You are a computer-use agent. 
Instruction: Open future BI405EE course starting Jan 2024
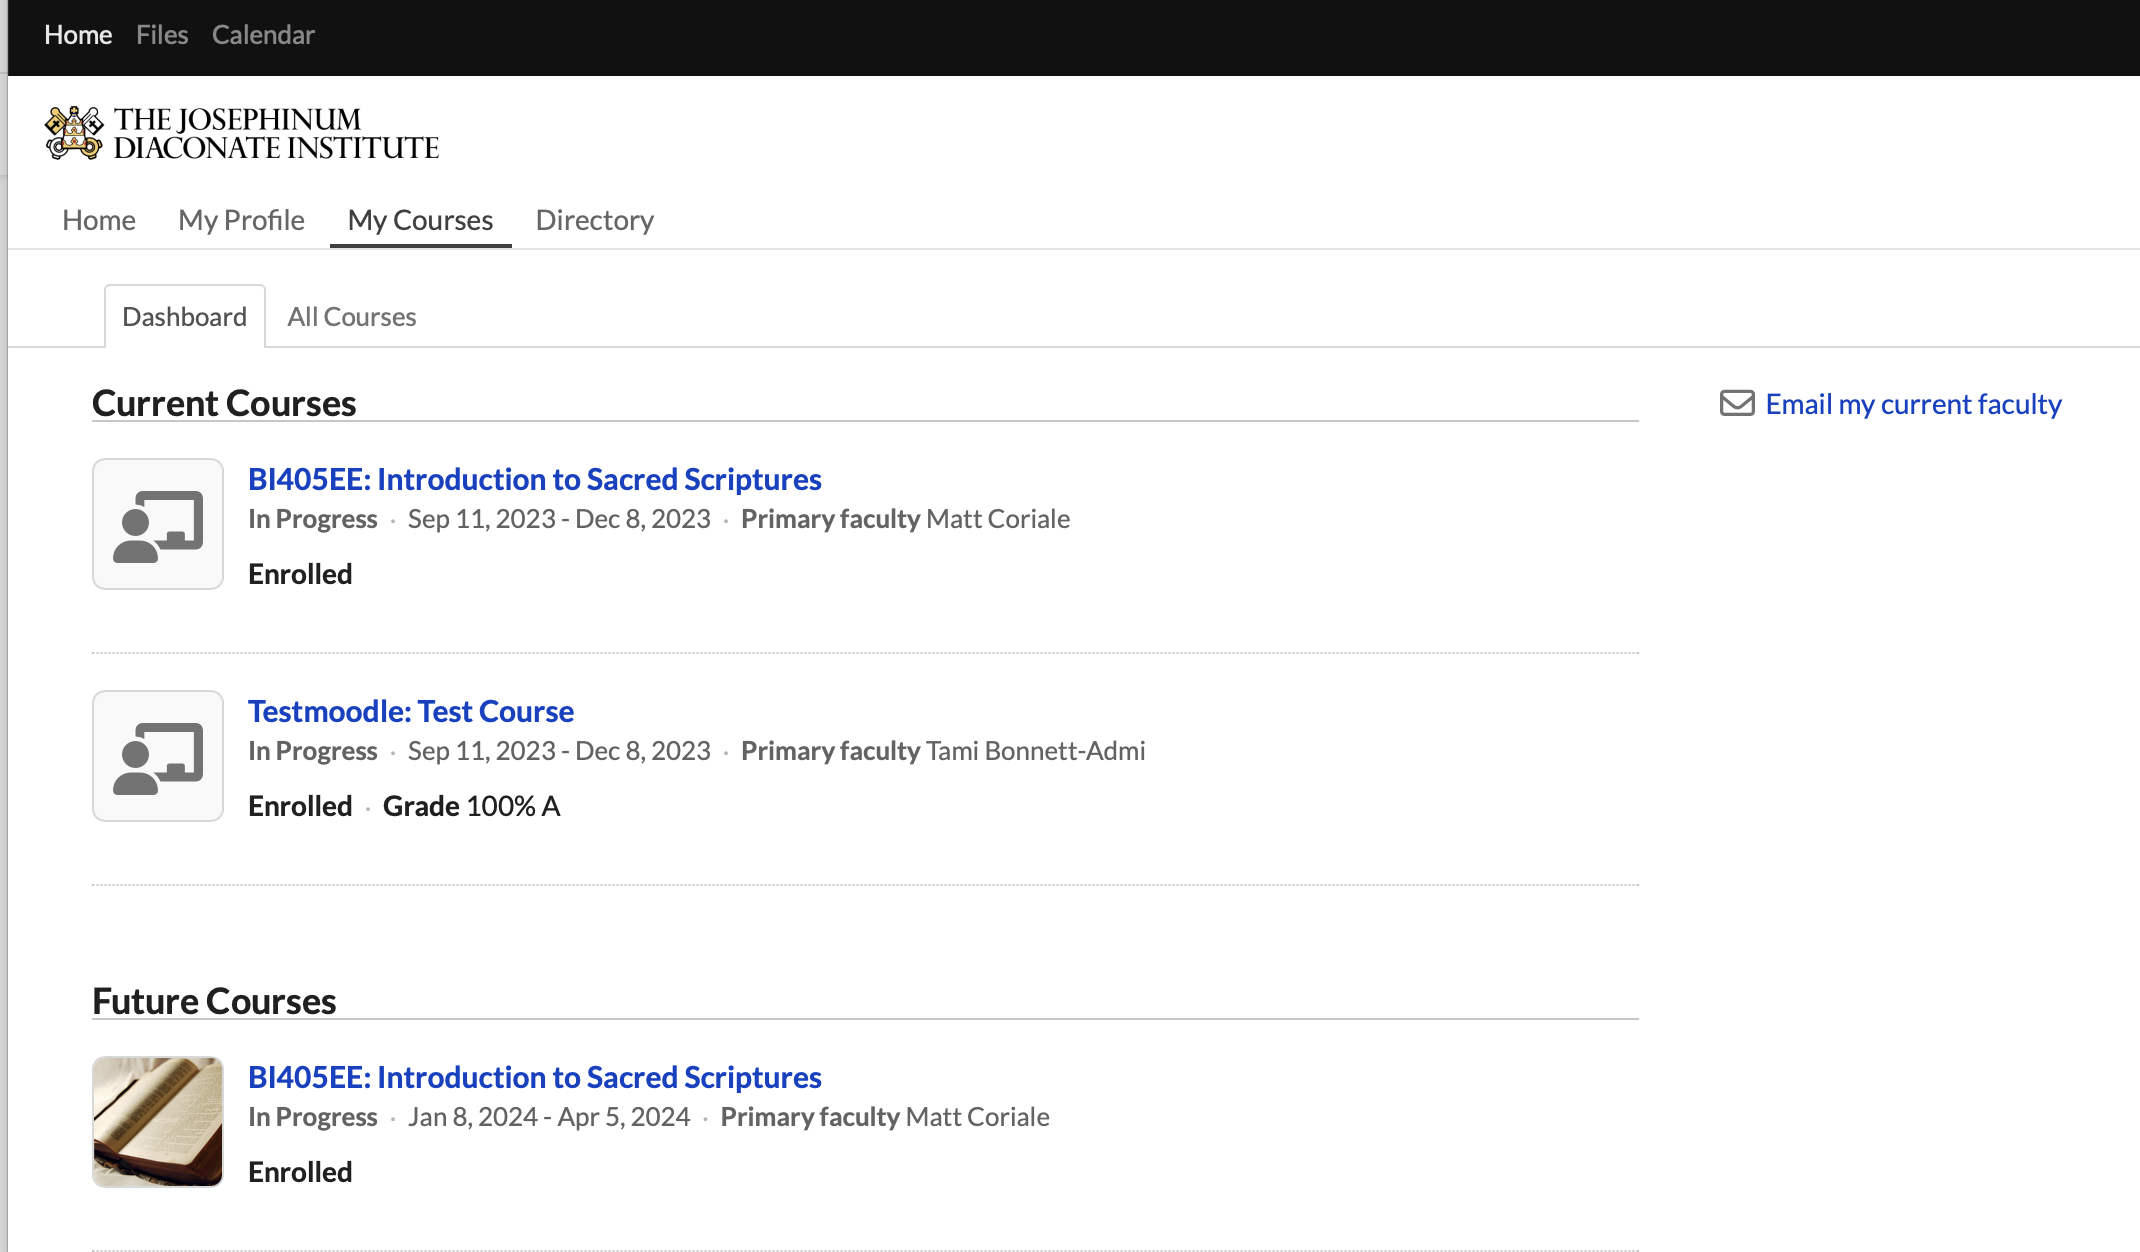(534, 1078)
